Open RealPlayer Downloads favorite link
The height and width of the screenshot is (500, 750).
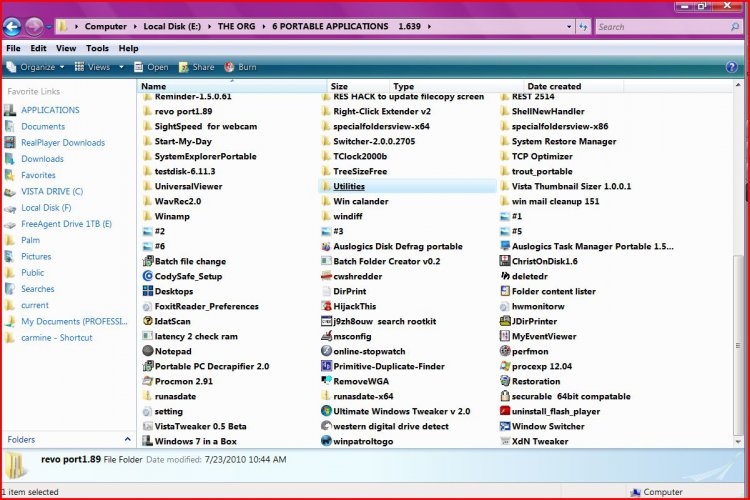click(63, 143)
